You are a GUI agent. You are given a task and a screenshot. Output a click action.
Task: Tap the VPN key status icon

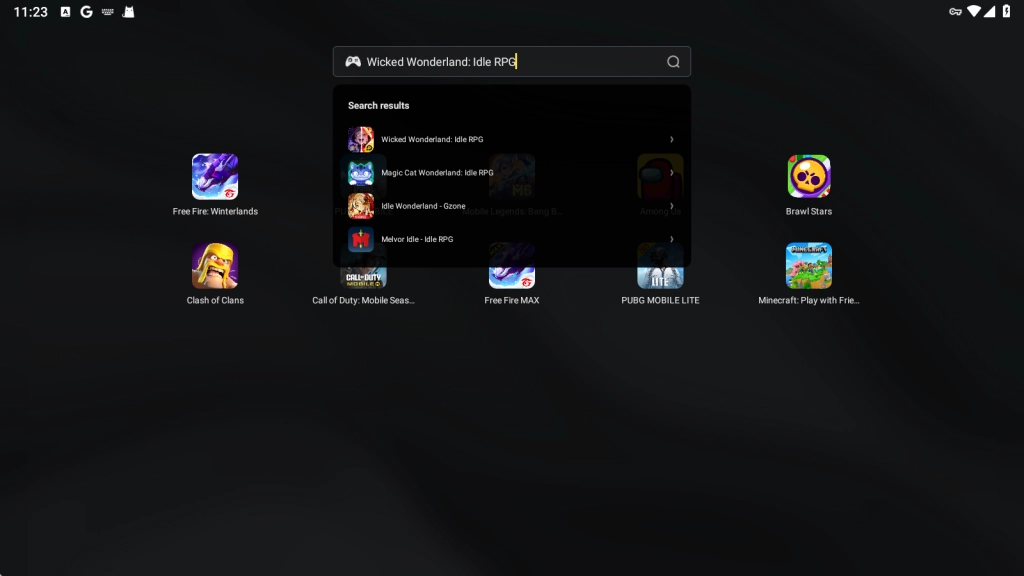point(955,12)
